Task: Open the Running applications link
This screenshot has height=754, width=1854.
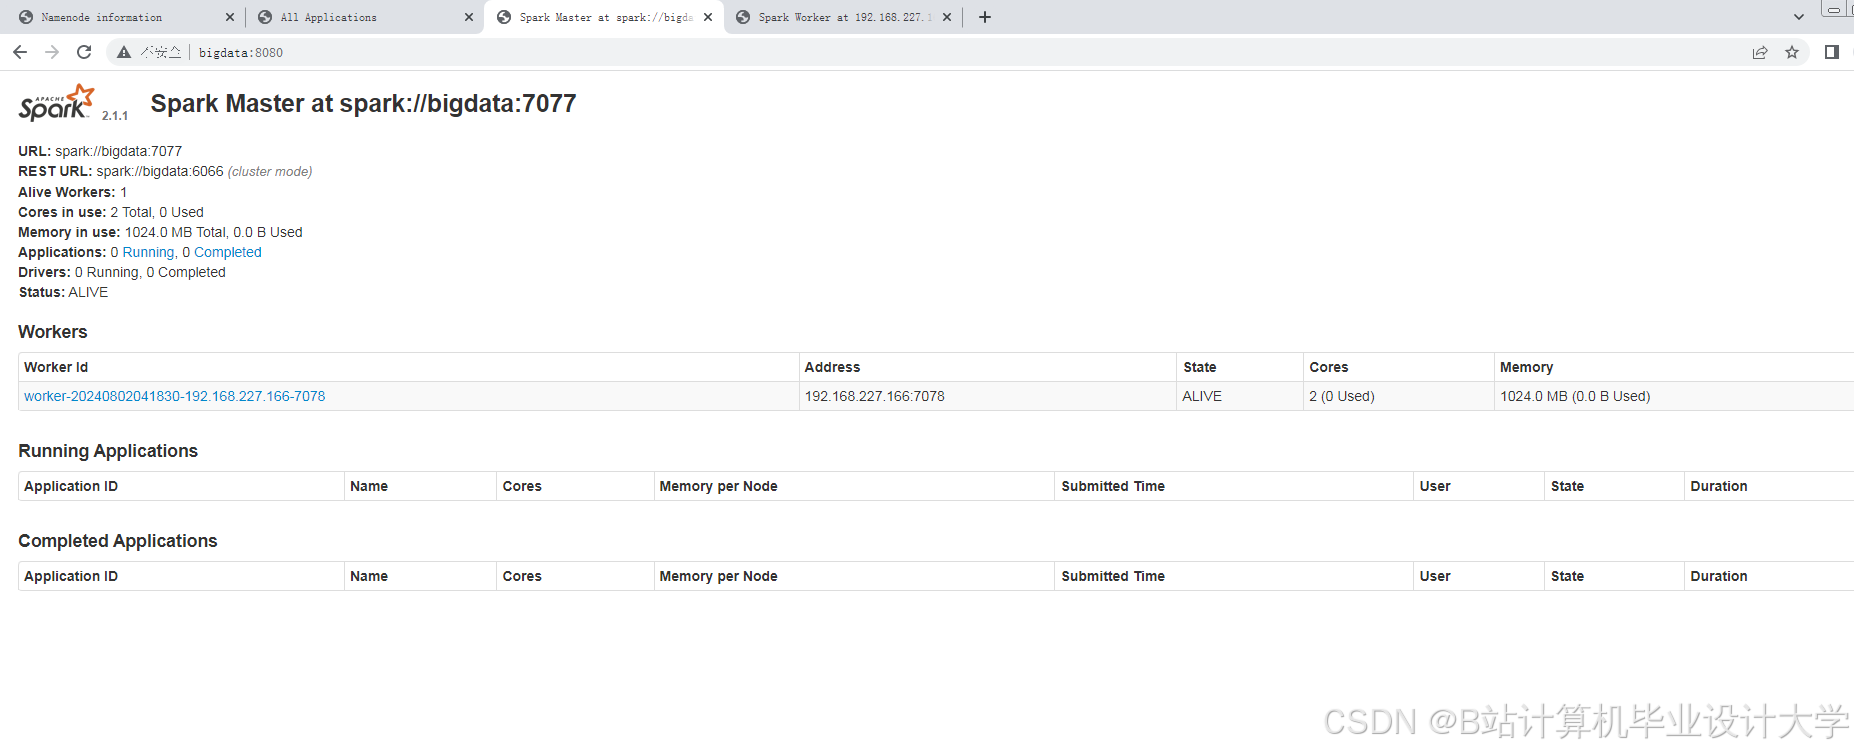Action: tap(150, 252)
